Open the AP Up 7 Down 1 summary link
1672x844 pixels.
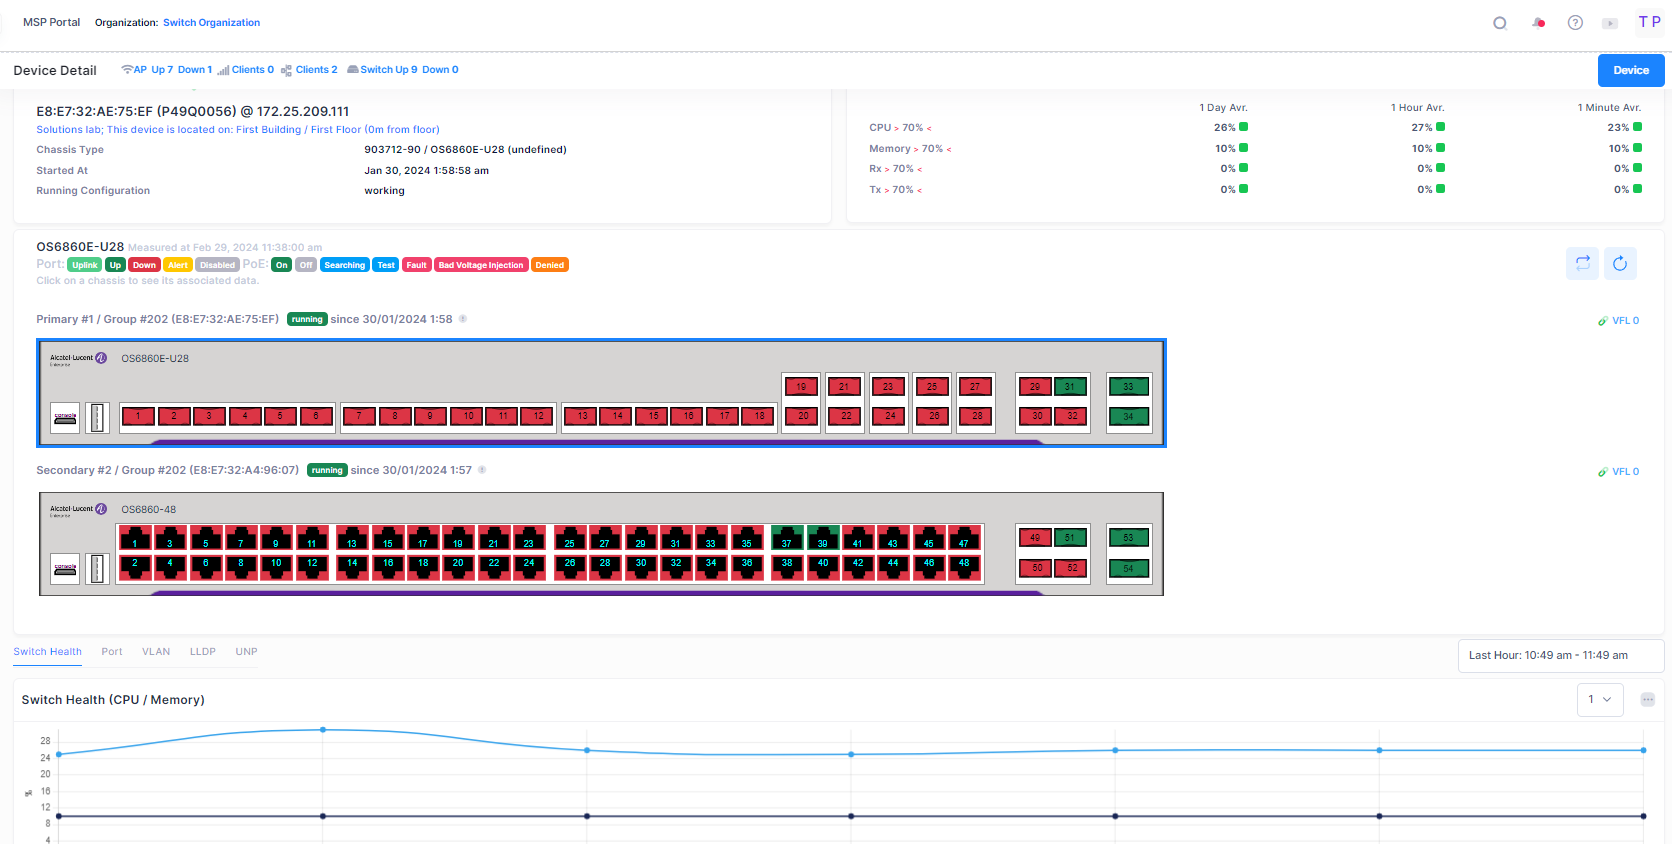tap(167, 70)
